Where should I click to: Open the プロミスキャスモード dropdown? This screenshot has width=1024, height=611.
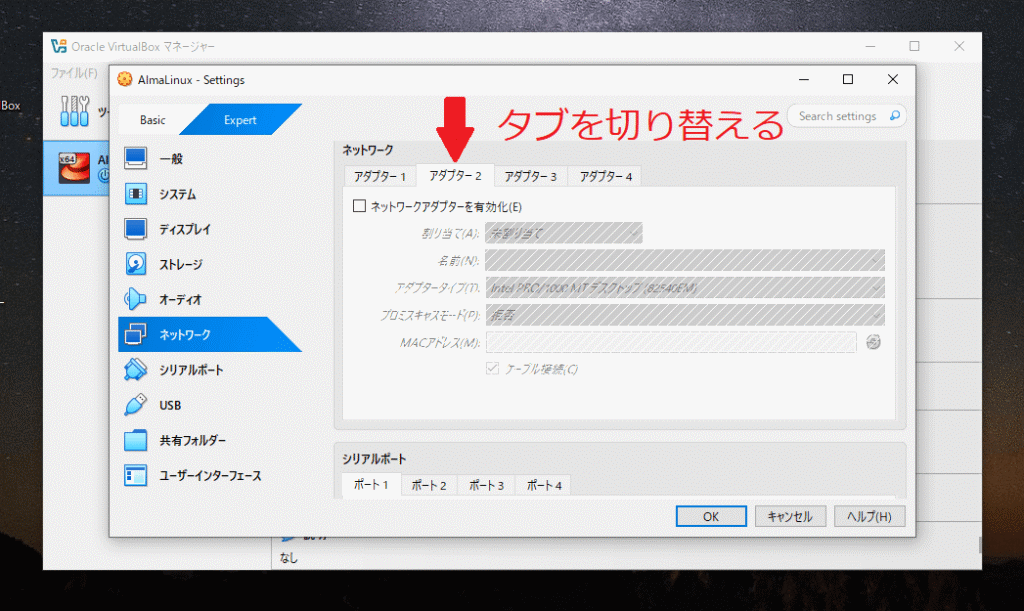685,315
